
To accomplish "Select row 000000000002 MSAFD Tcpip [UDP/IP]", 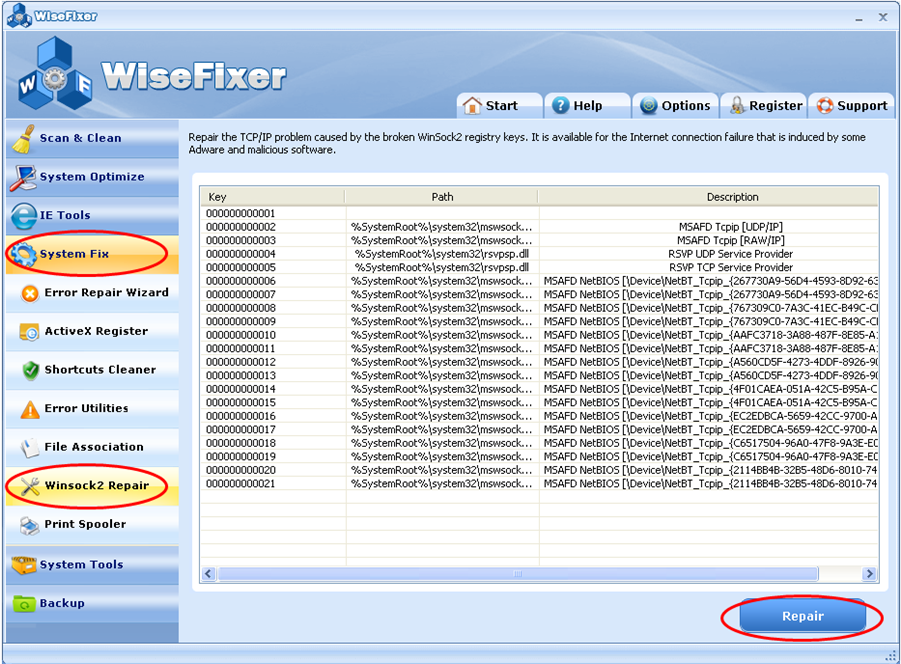I will tap(539, 227).
